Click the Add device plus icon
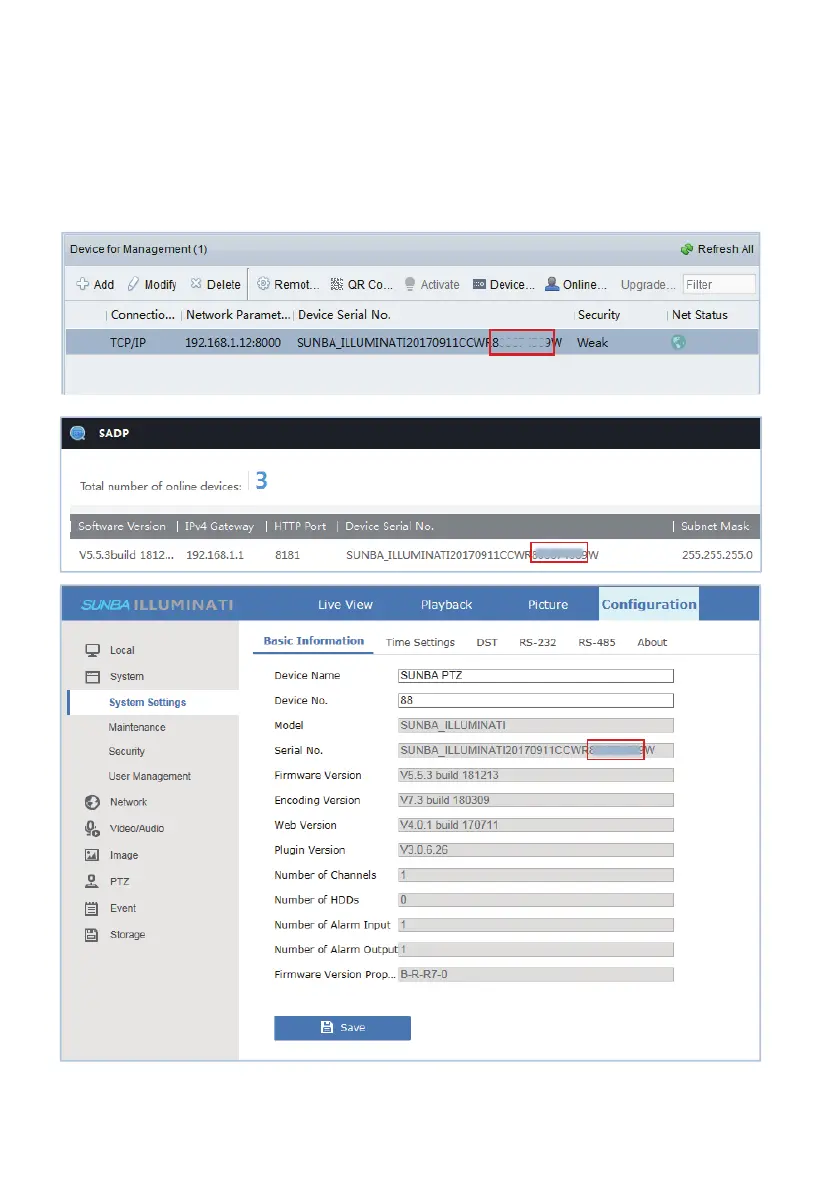 [83, 284]
